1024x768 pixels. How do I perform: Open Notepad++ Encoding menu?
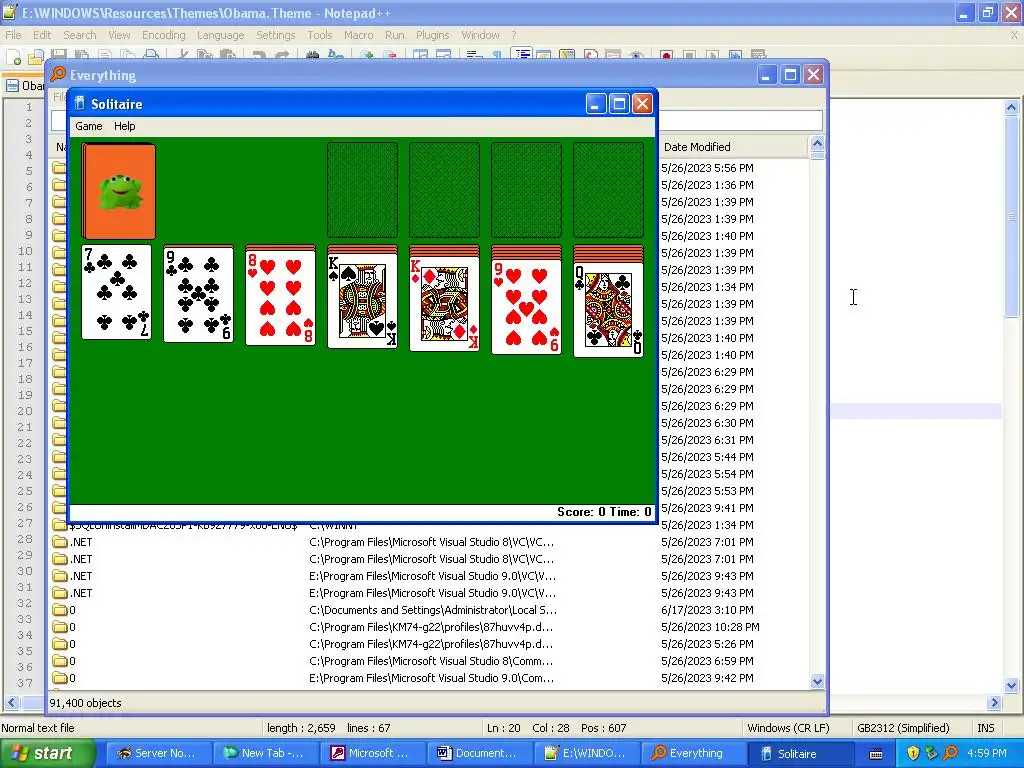(x=163, y=35)
